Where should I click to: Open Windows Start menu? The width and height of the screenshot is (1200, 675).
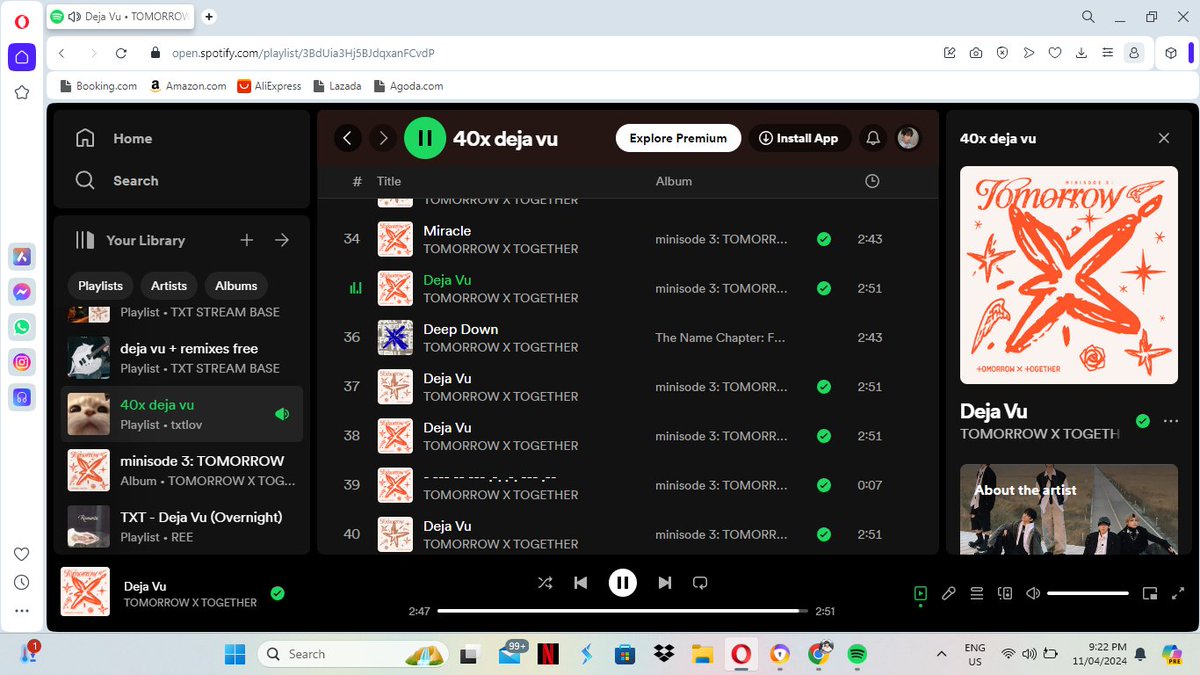pyautogui.click(x=235, y=654)
